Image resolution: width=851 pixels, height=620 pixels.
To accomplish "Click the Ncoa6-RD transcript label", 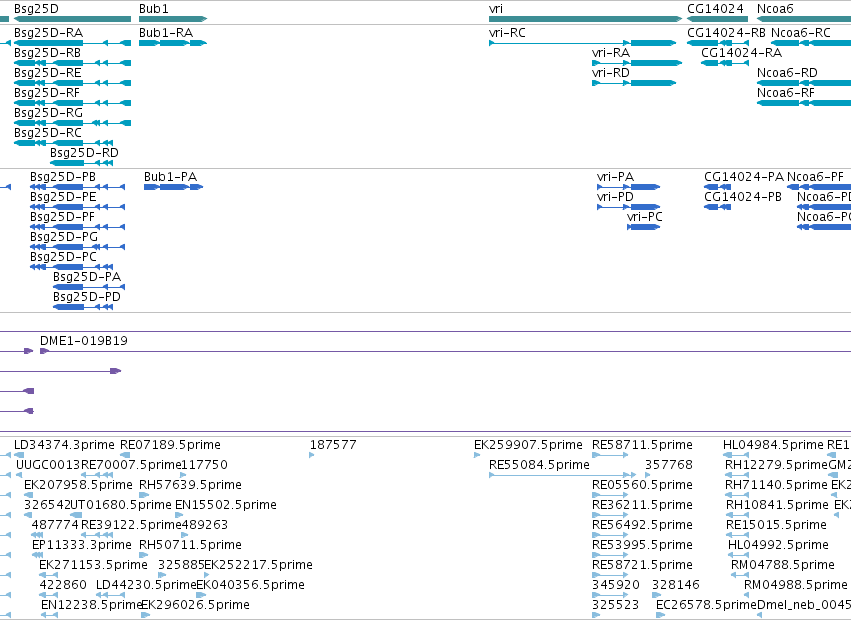I will coord(788,73).
